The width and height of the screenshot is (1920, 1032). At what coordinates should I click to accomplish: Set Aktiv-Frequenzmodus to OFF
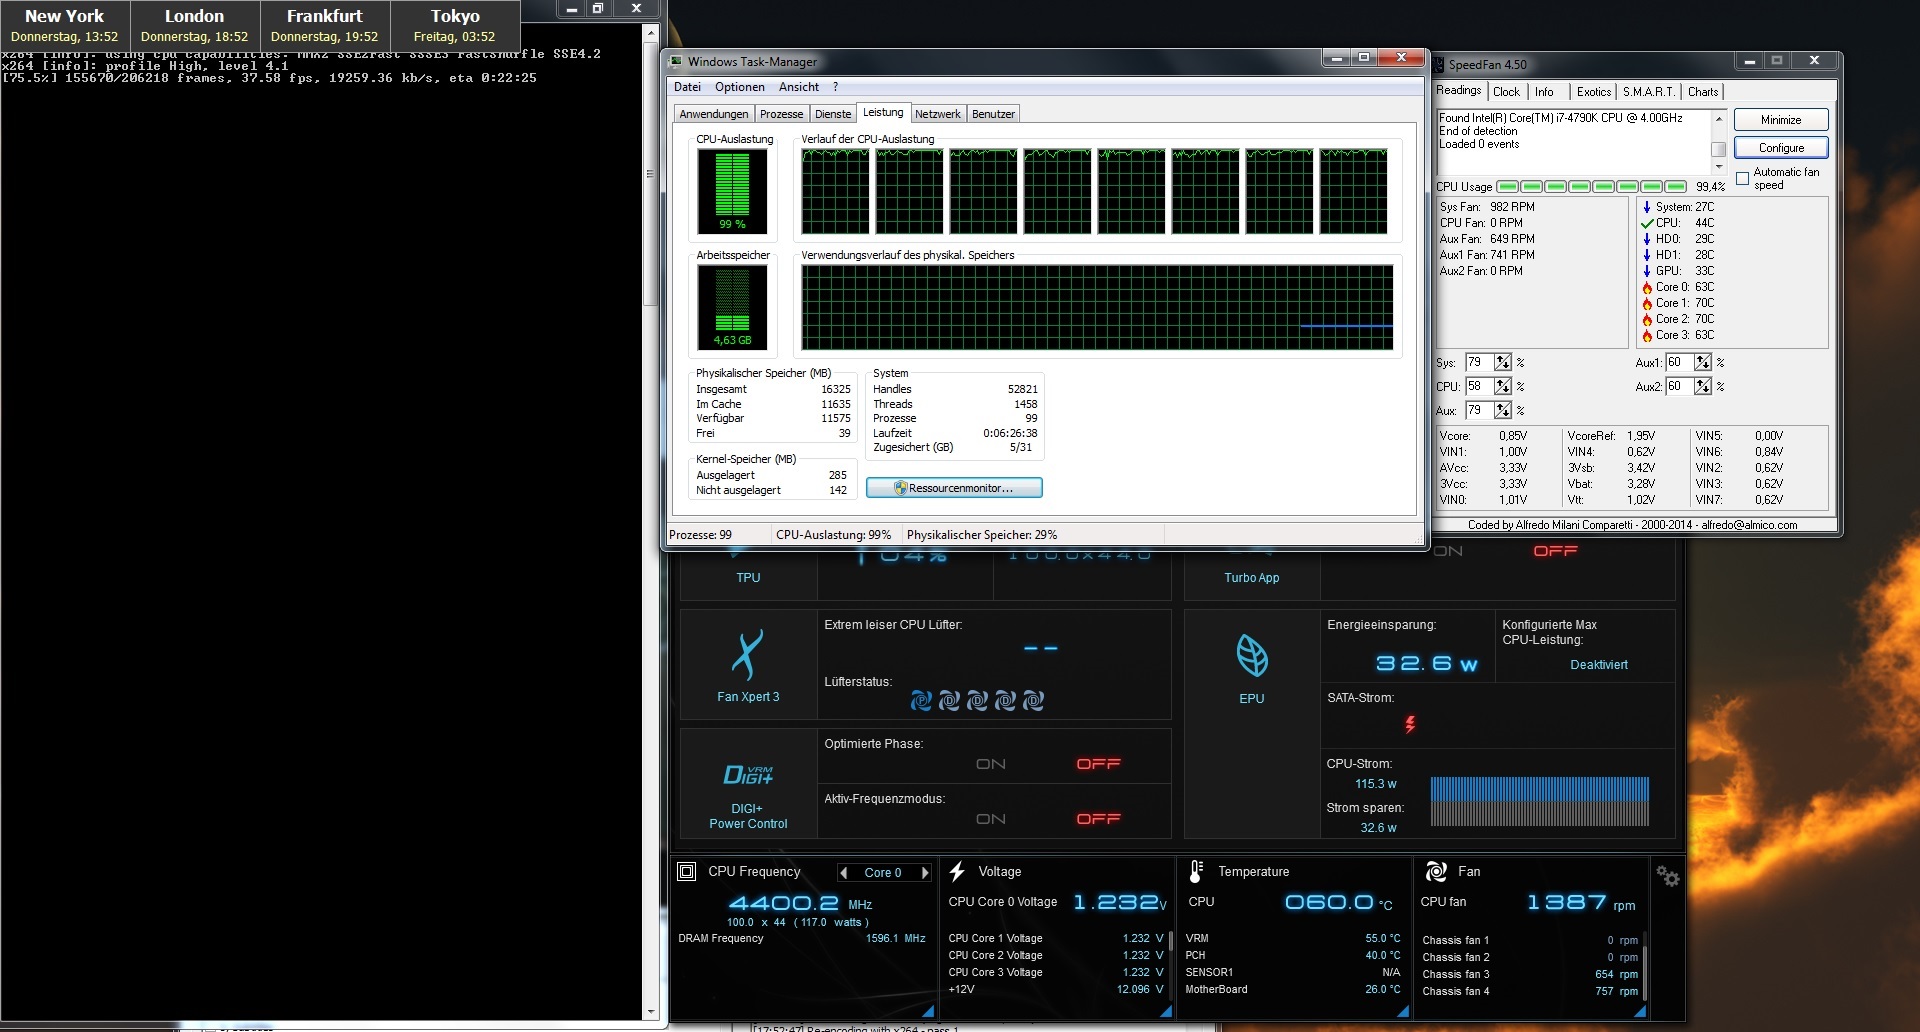tap(1098, 819)
